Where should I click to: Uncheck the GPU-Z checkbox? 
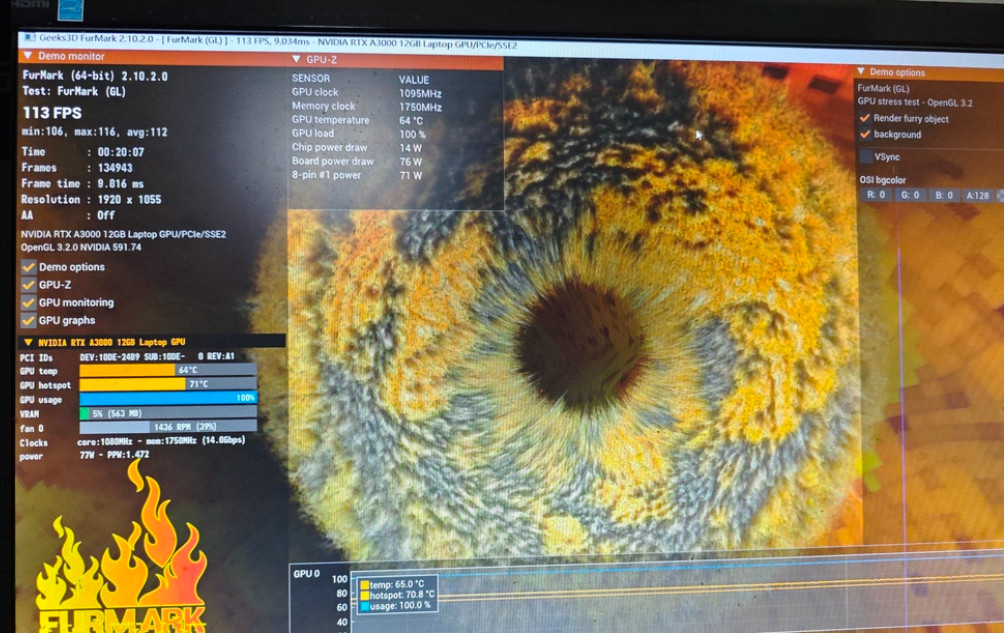click(x=28, y=285)
